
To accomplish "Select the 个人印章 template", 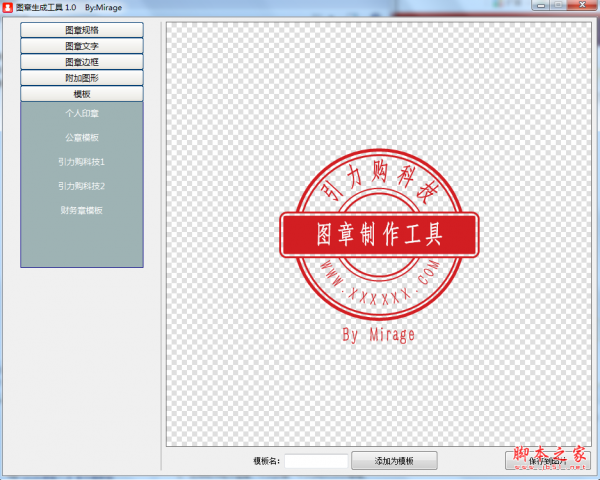I will (x=82, y=114).
